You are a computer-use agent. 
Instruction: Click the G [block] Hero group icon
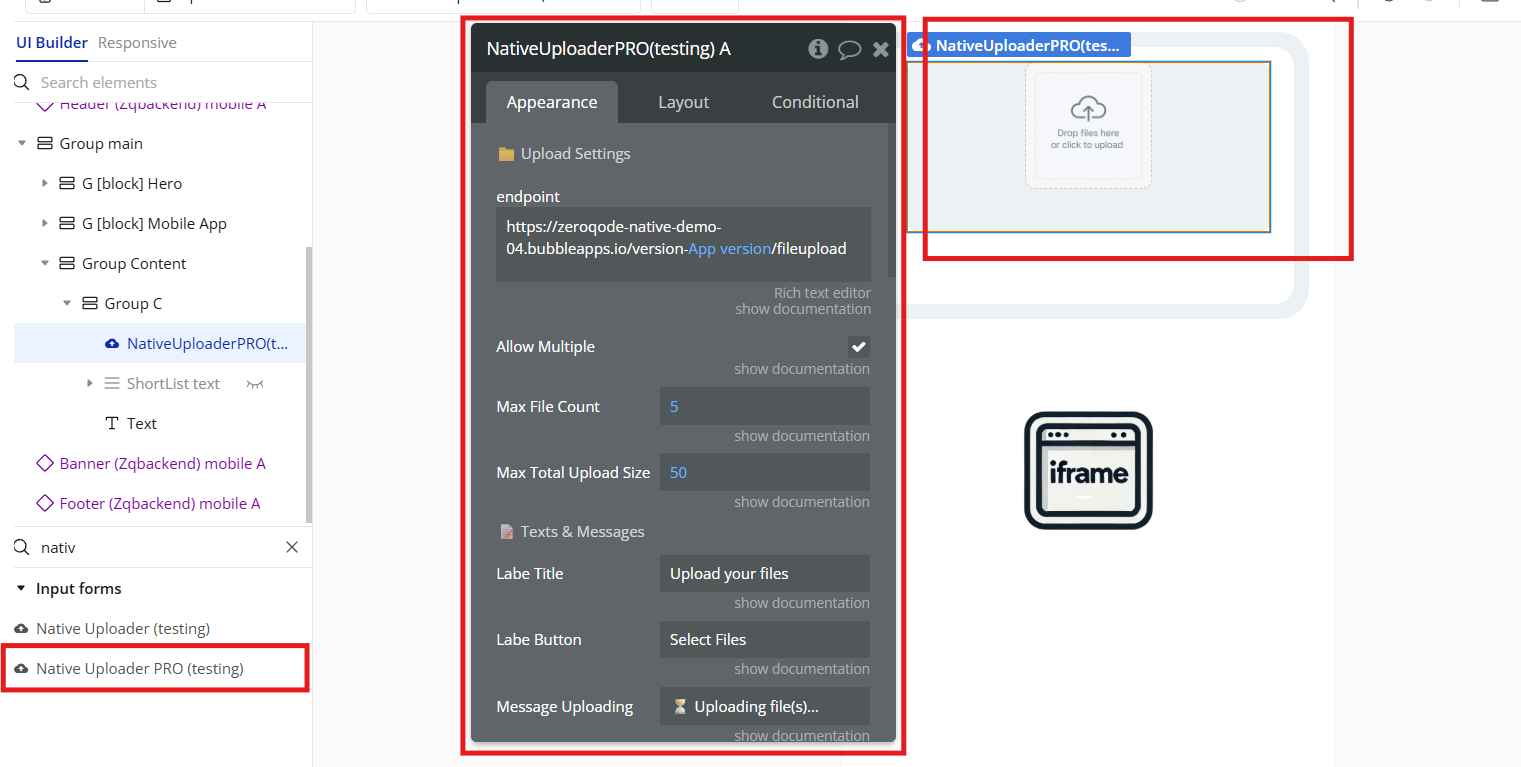[67, 183]
